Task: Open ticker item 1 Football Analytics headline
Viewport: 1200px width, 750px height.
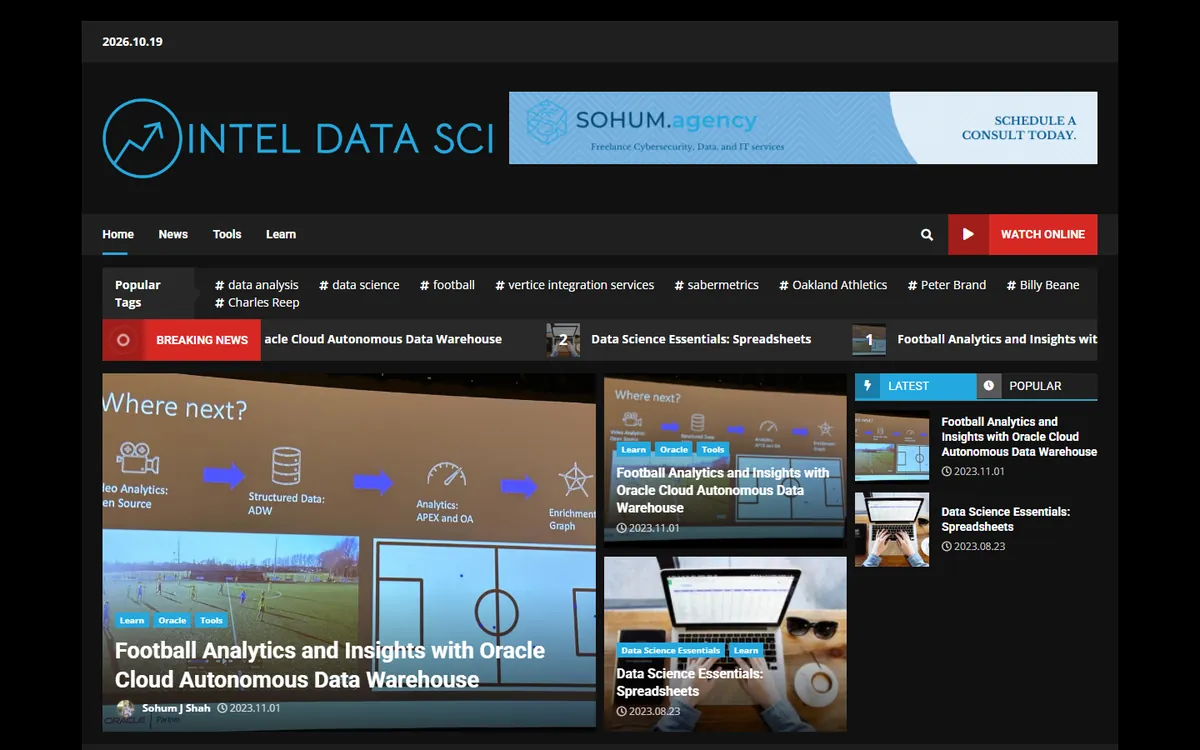Action: click(x=997, y=339)
